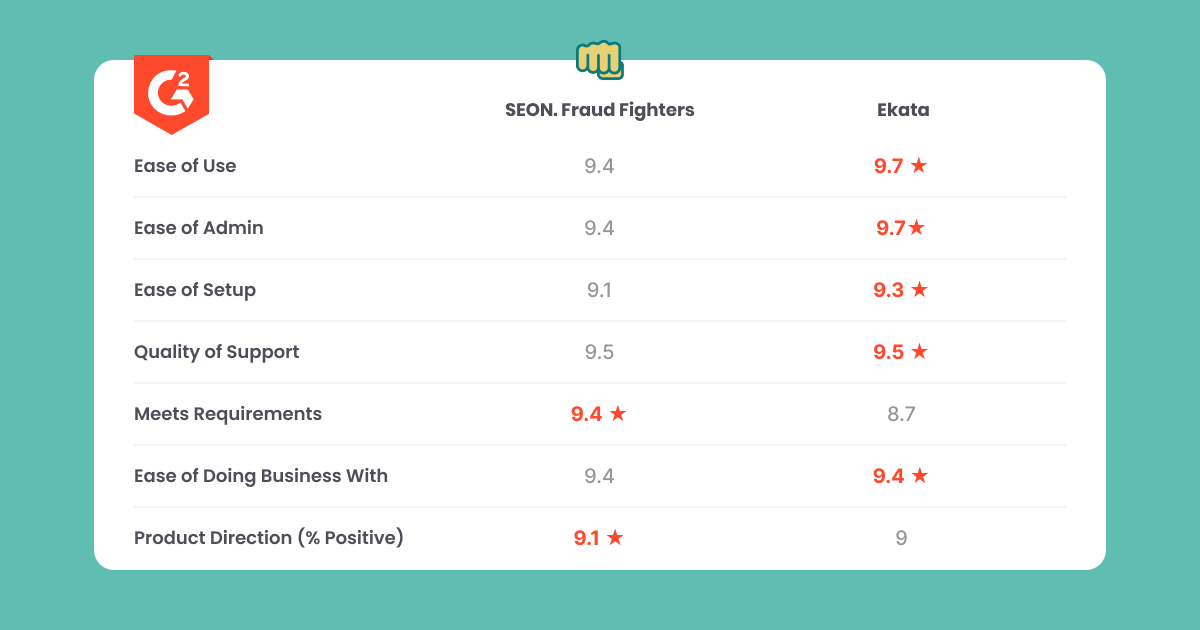The height and width of the screenshot is (630, 1200).
Task: Click the Ease of Use row label
Action: 185,166
